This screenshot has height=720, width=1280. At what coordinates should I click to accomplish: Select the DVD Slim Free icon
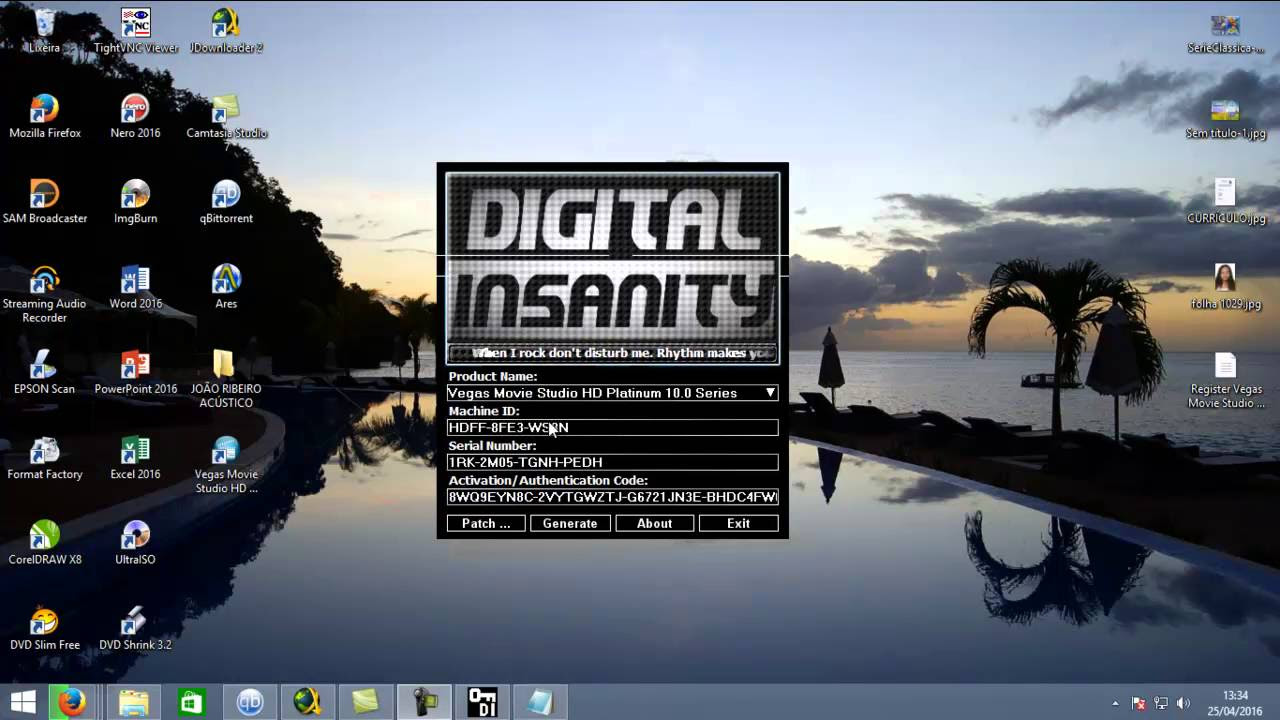pyautogui.click(x=44, y=629)
